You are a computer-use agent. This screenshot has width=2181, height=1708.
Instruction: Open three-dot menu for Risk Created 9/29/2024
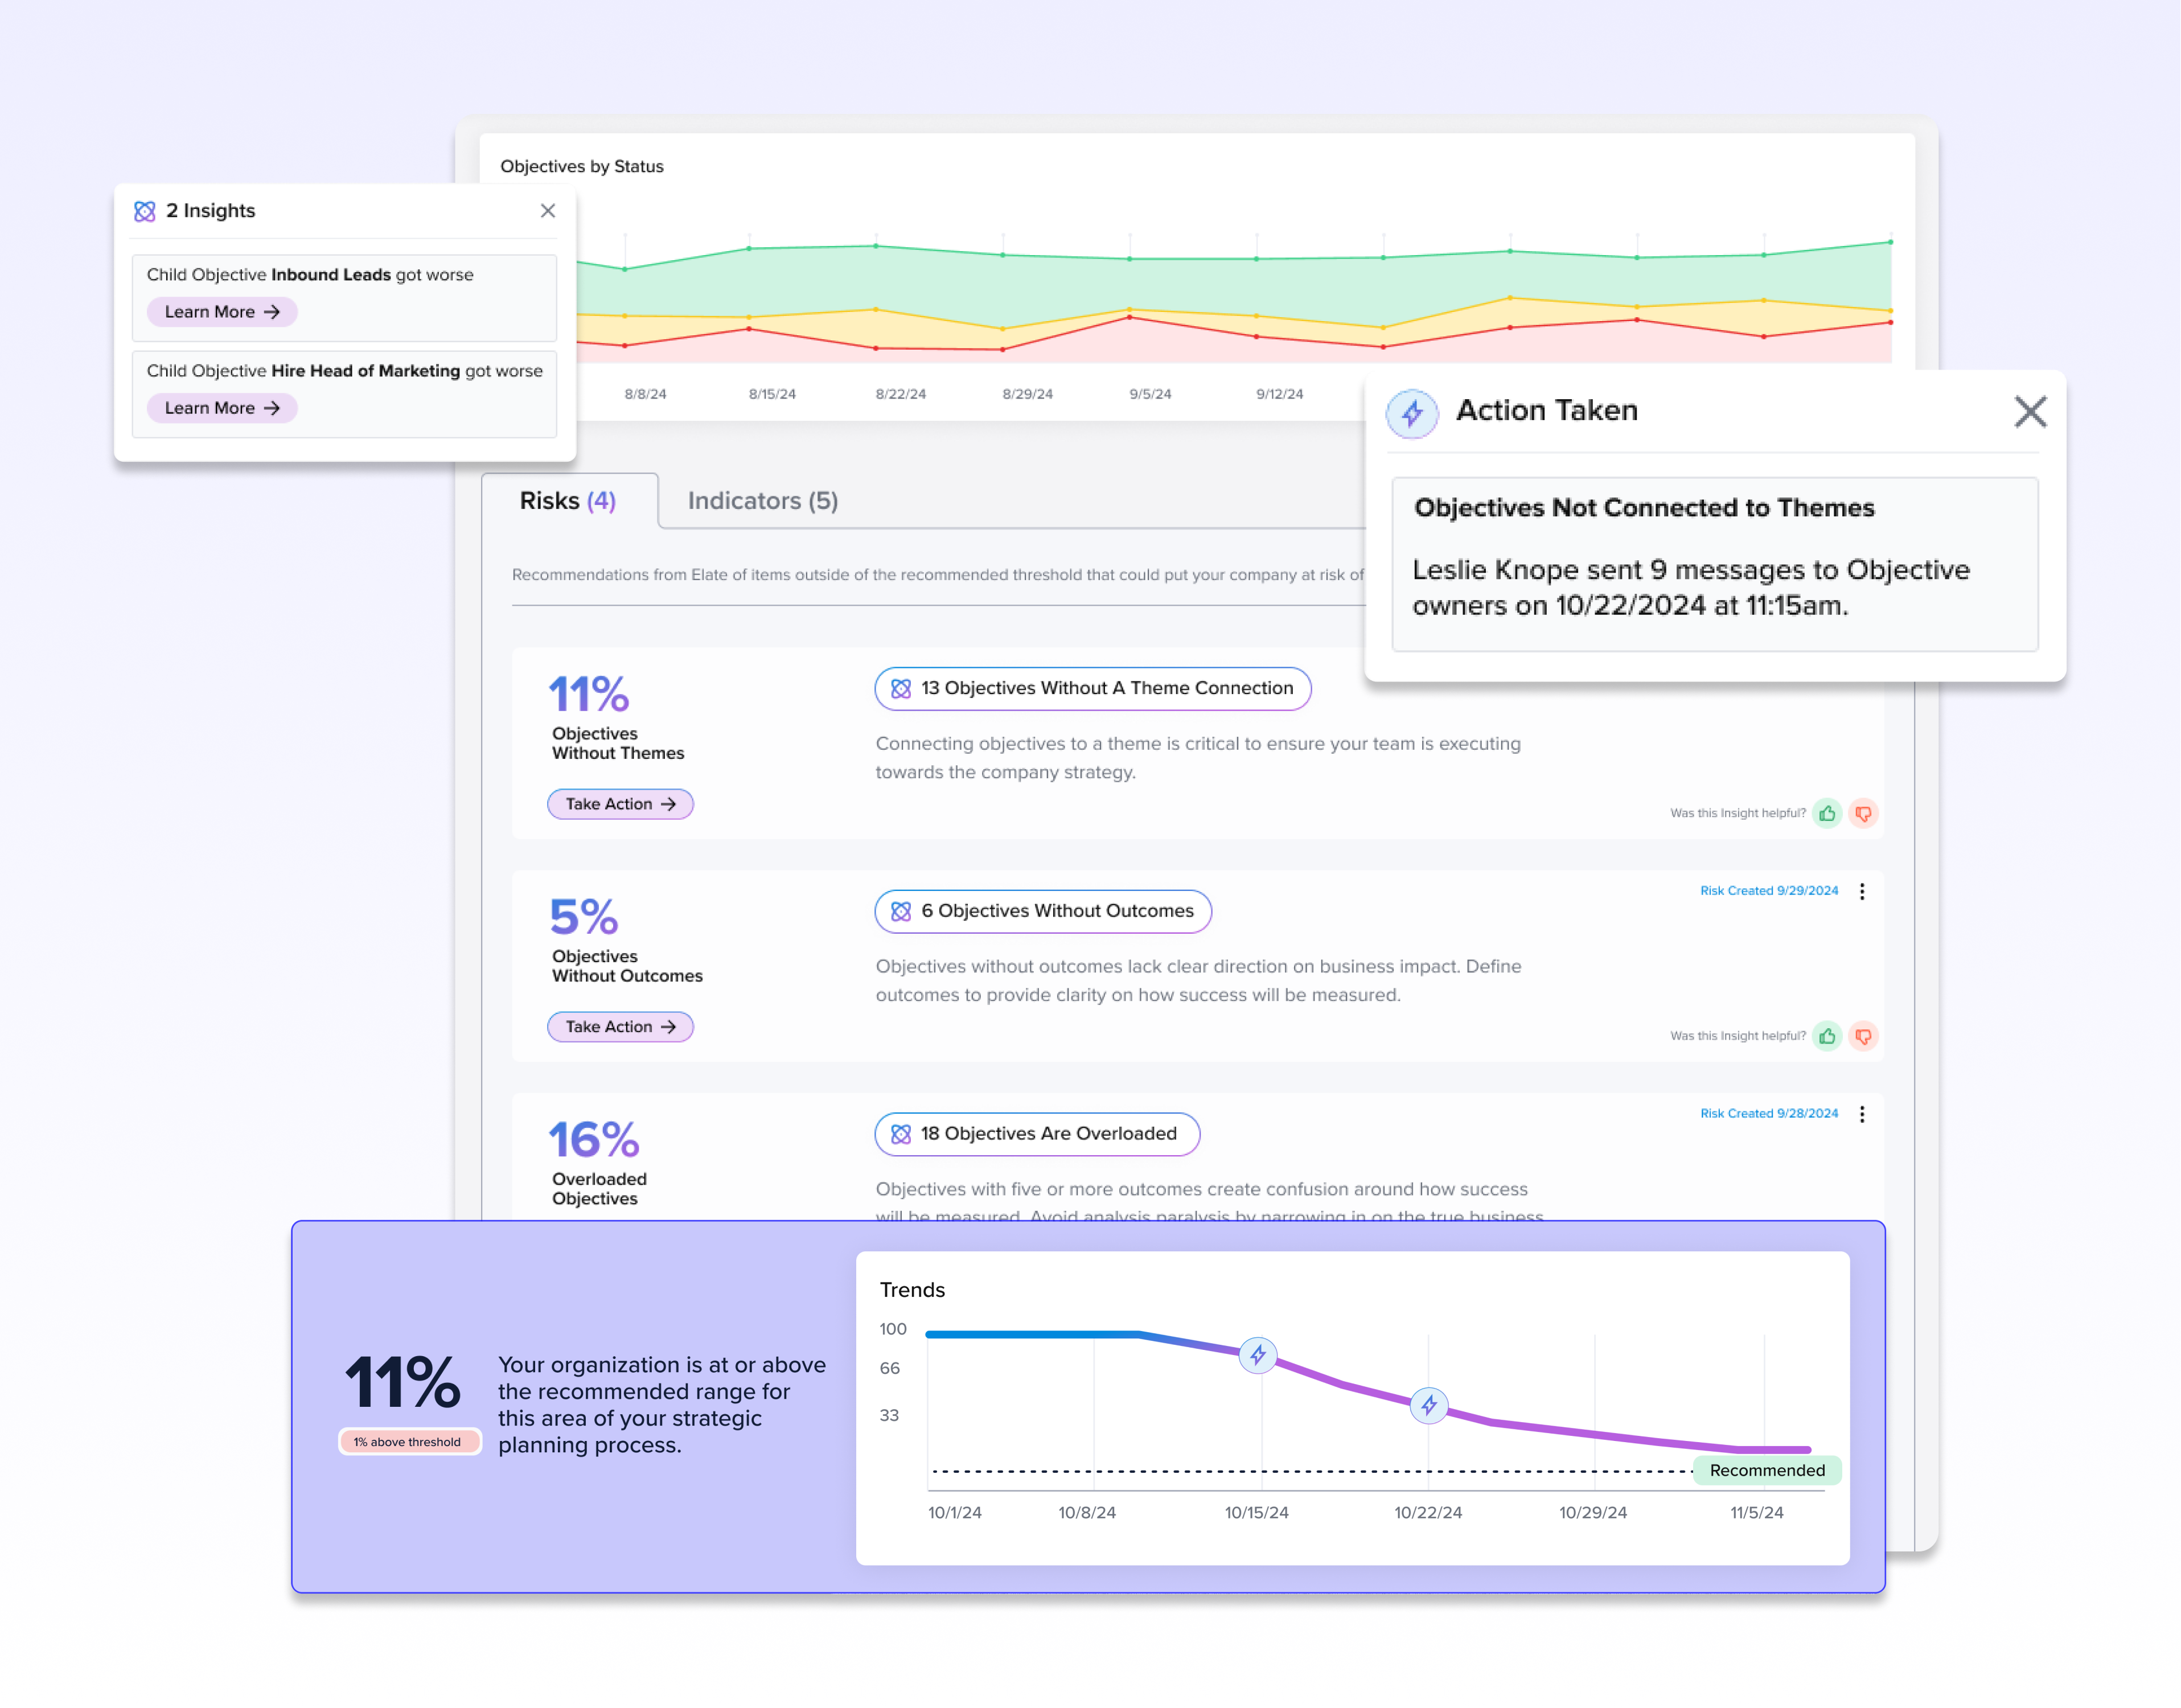click(1862, 891)
